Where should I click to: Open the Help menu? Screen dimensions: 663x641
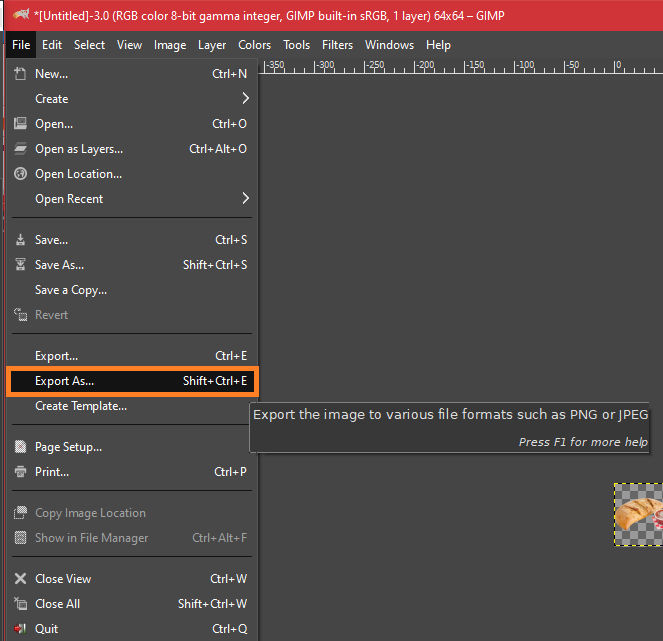point(438,45)
